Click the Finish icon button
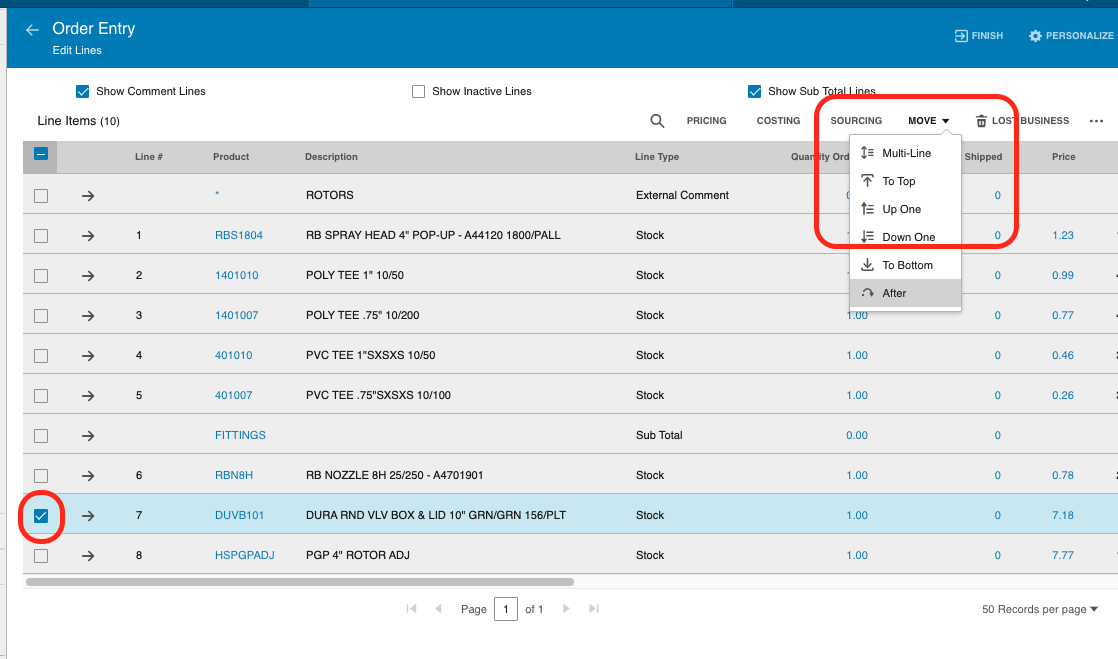Viewport: 1118px width, 659px height. 978,36
